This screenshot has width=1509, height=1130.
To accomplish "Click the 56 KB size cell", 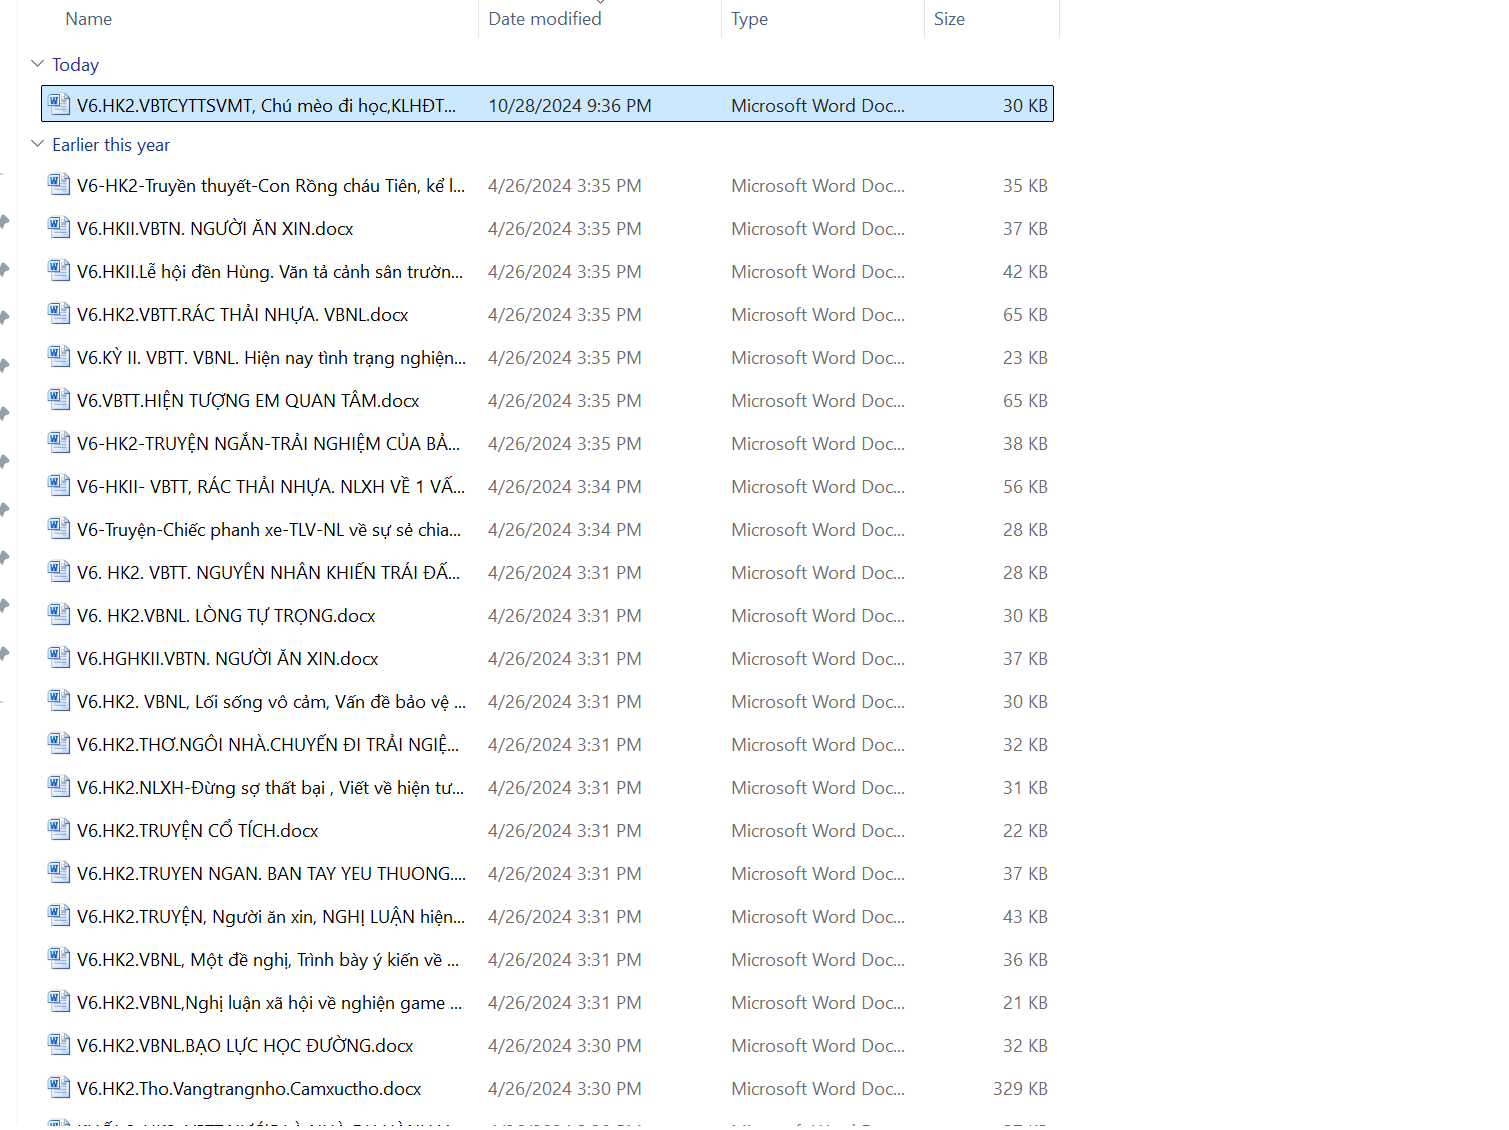I will (1025, 487).
